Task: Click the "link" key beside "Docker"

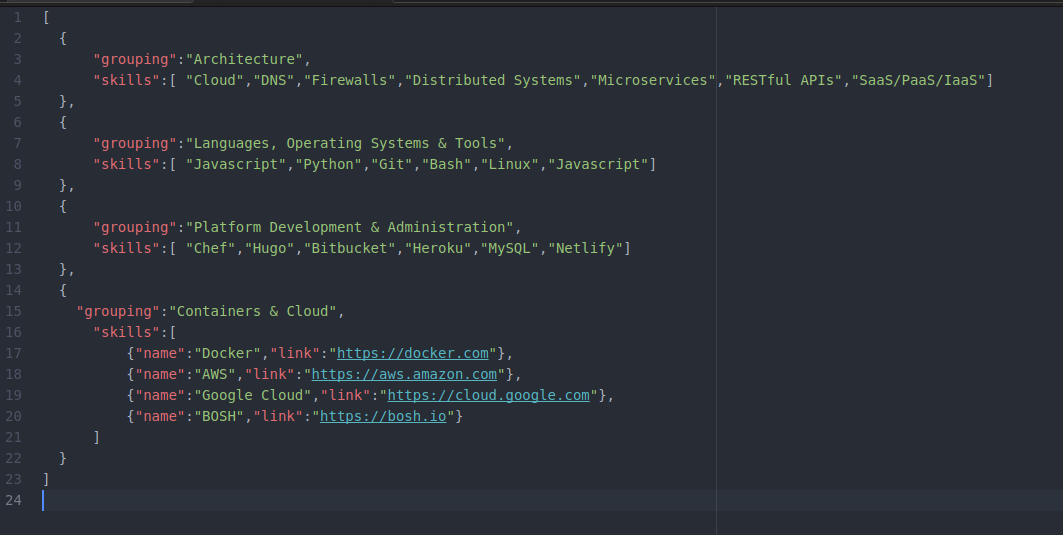Action: [x=295, y=353]
